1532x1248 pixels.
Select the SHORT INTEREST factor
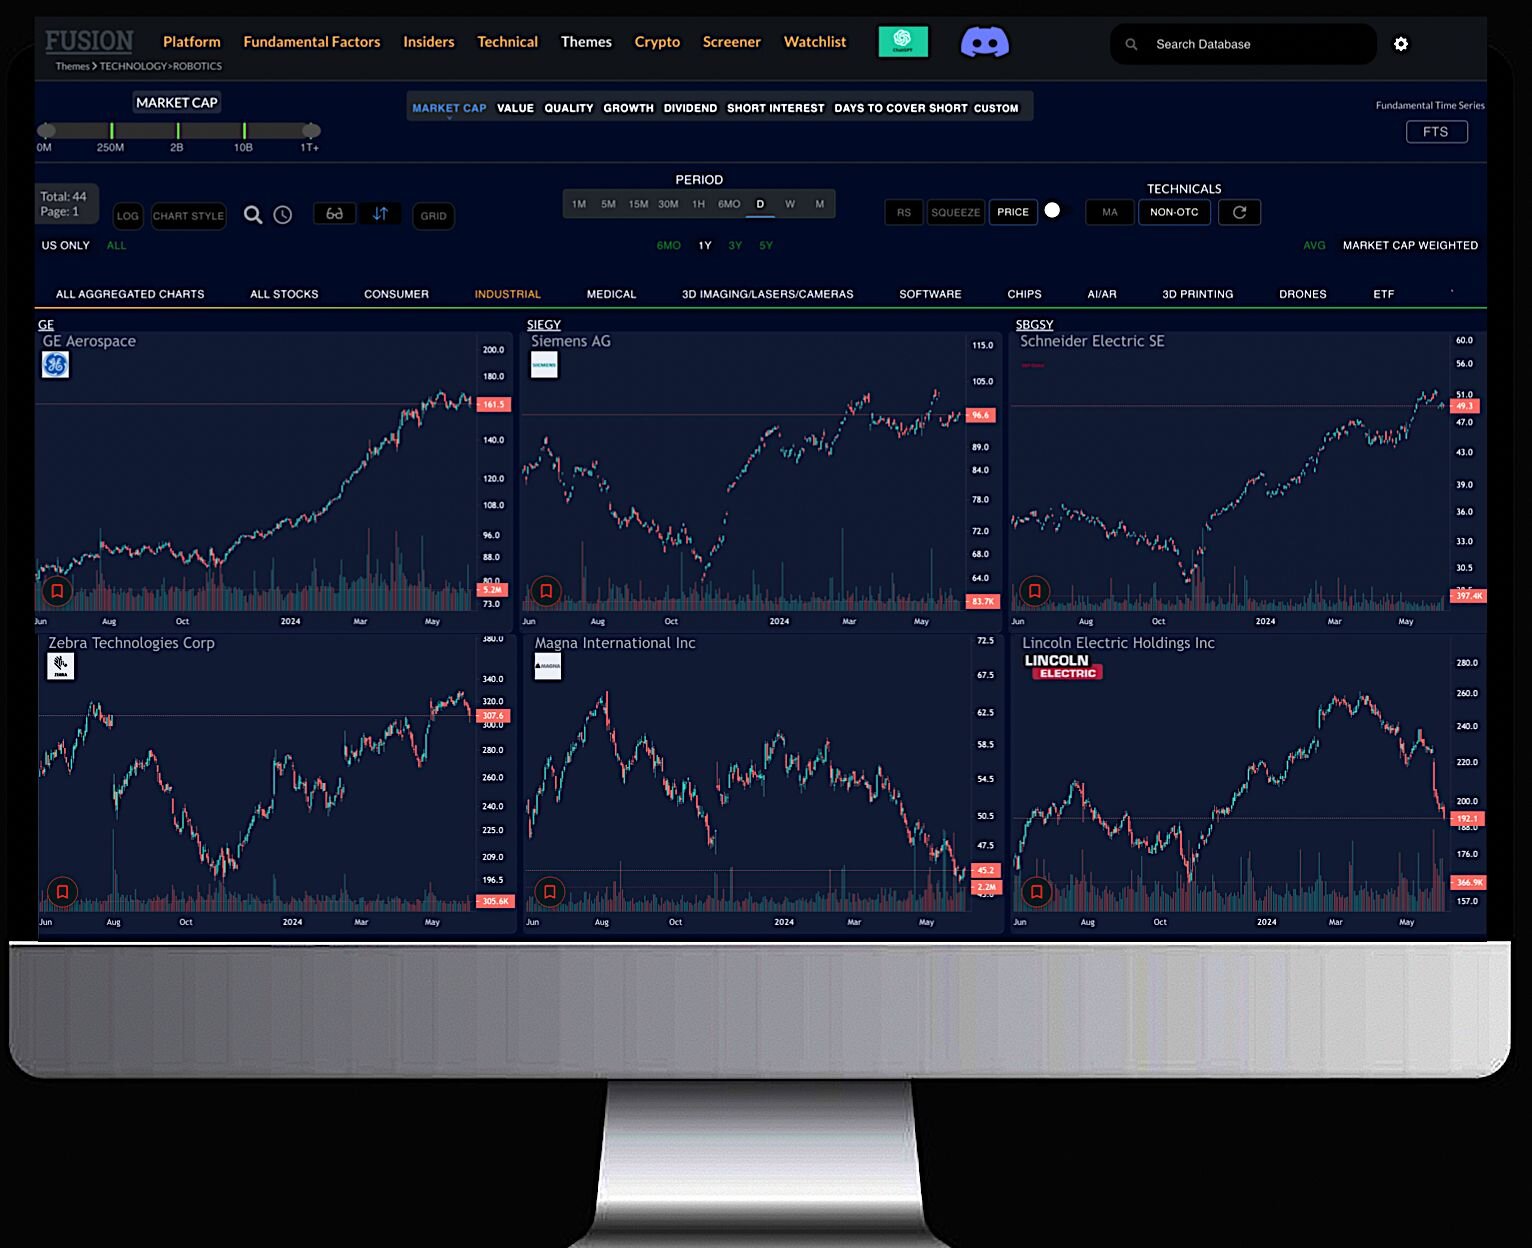(x=776, y=108)
